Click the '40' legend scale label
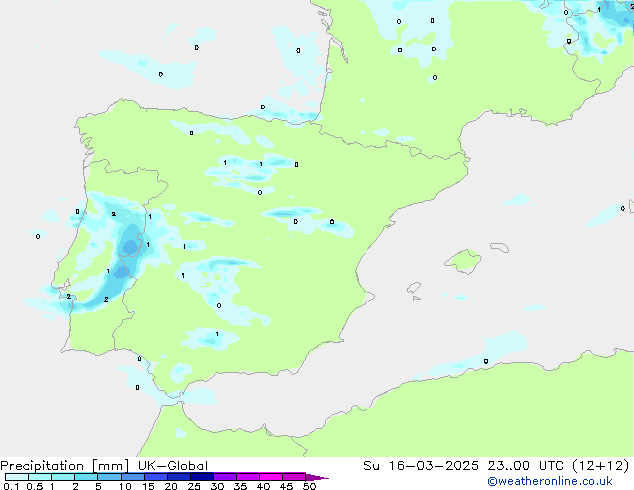The height and width of the screenshot is (490, 634). [x=263, y=486]
